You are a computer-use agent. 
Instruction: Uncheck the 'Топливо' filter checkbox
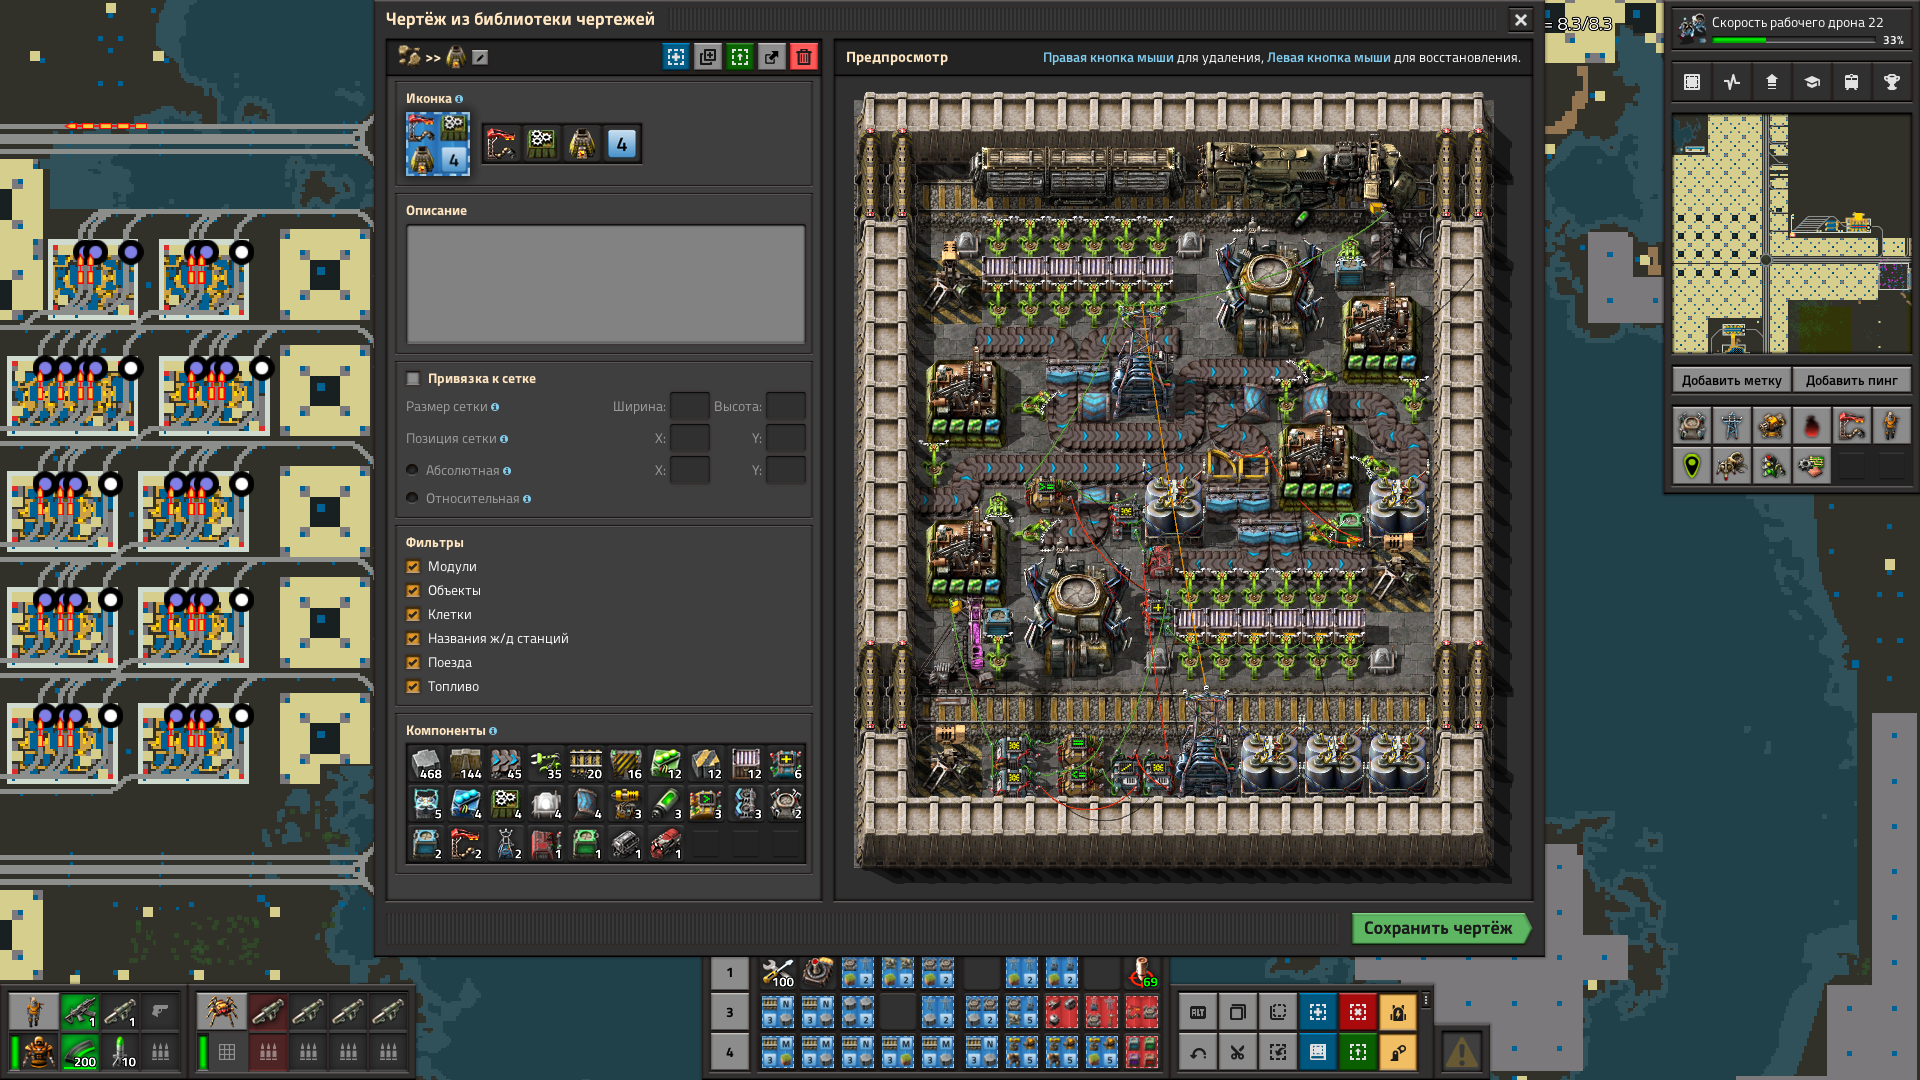tap(413, 686)
